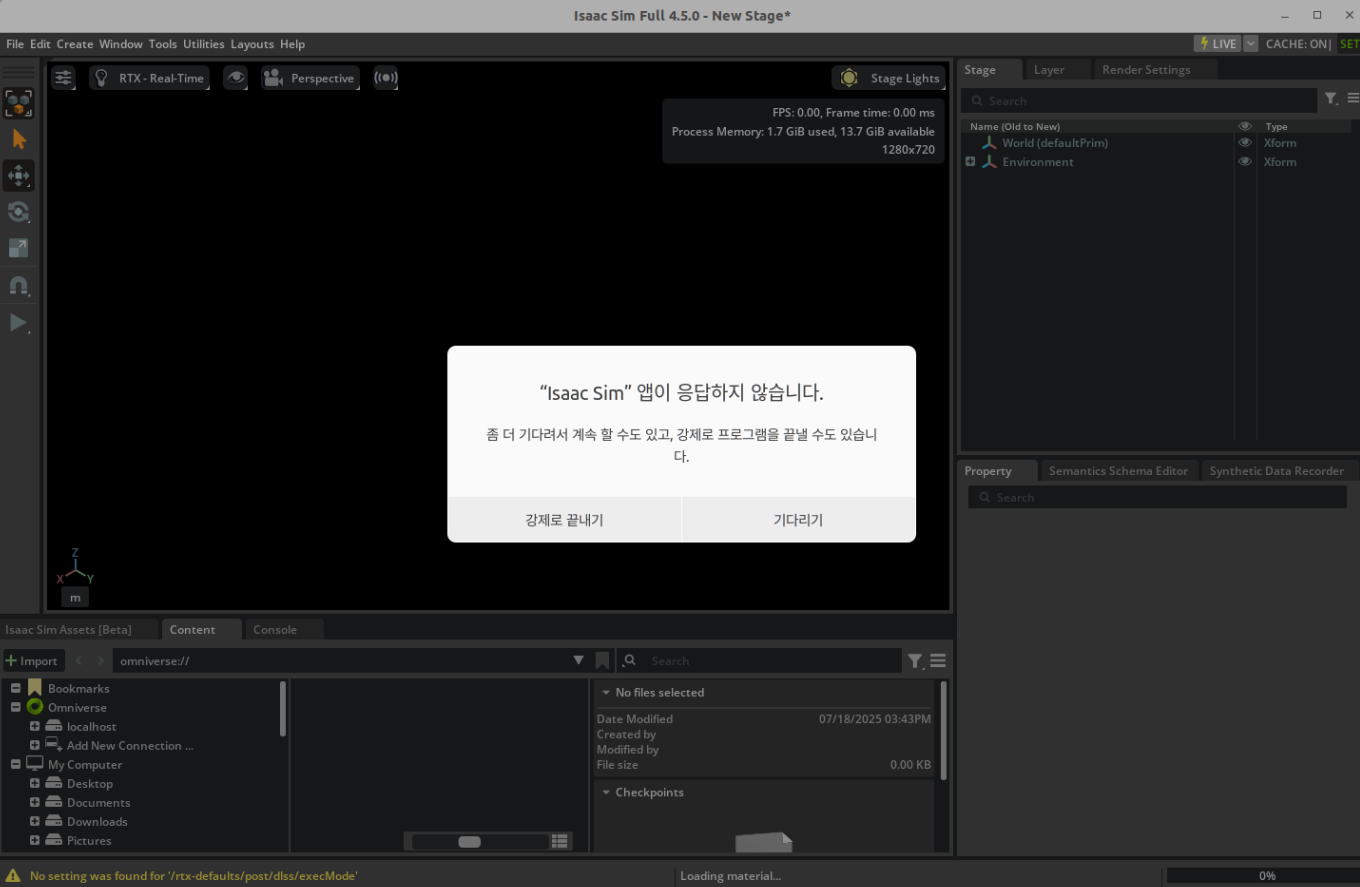The width and height of the screenshot is (1360, 887).
Task: Open the LIVE dropdown arrow
Action: coord(1250,44)
